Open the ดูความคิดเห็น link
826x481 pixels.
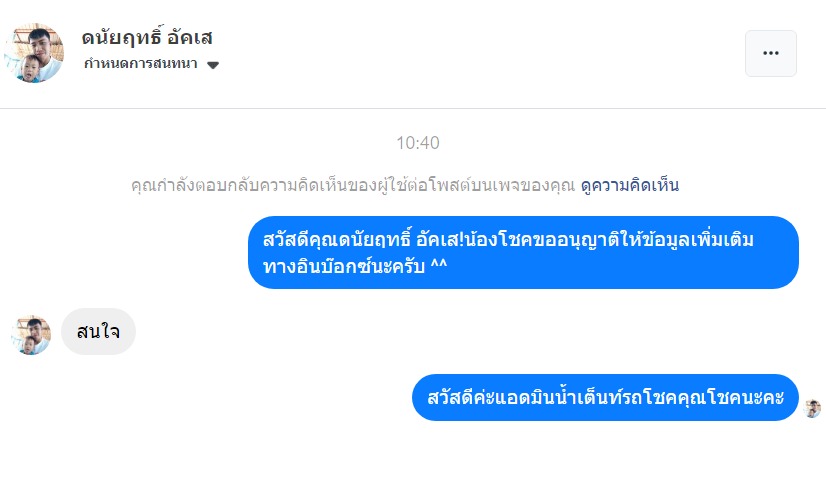[x=630, y=185]
